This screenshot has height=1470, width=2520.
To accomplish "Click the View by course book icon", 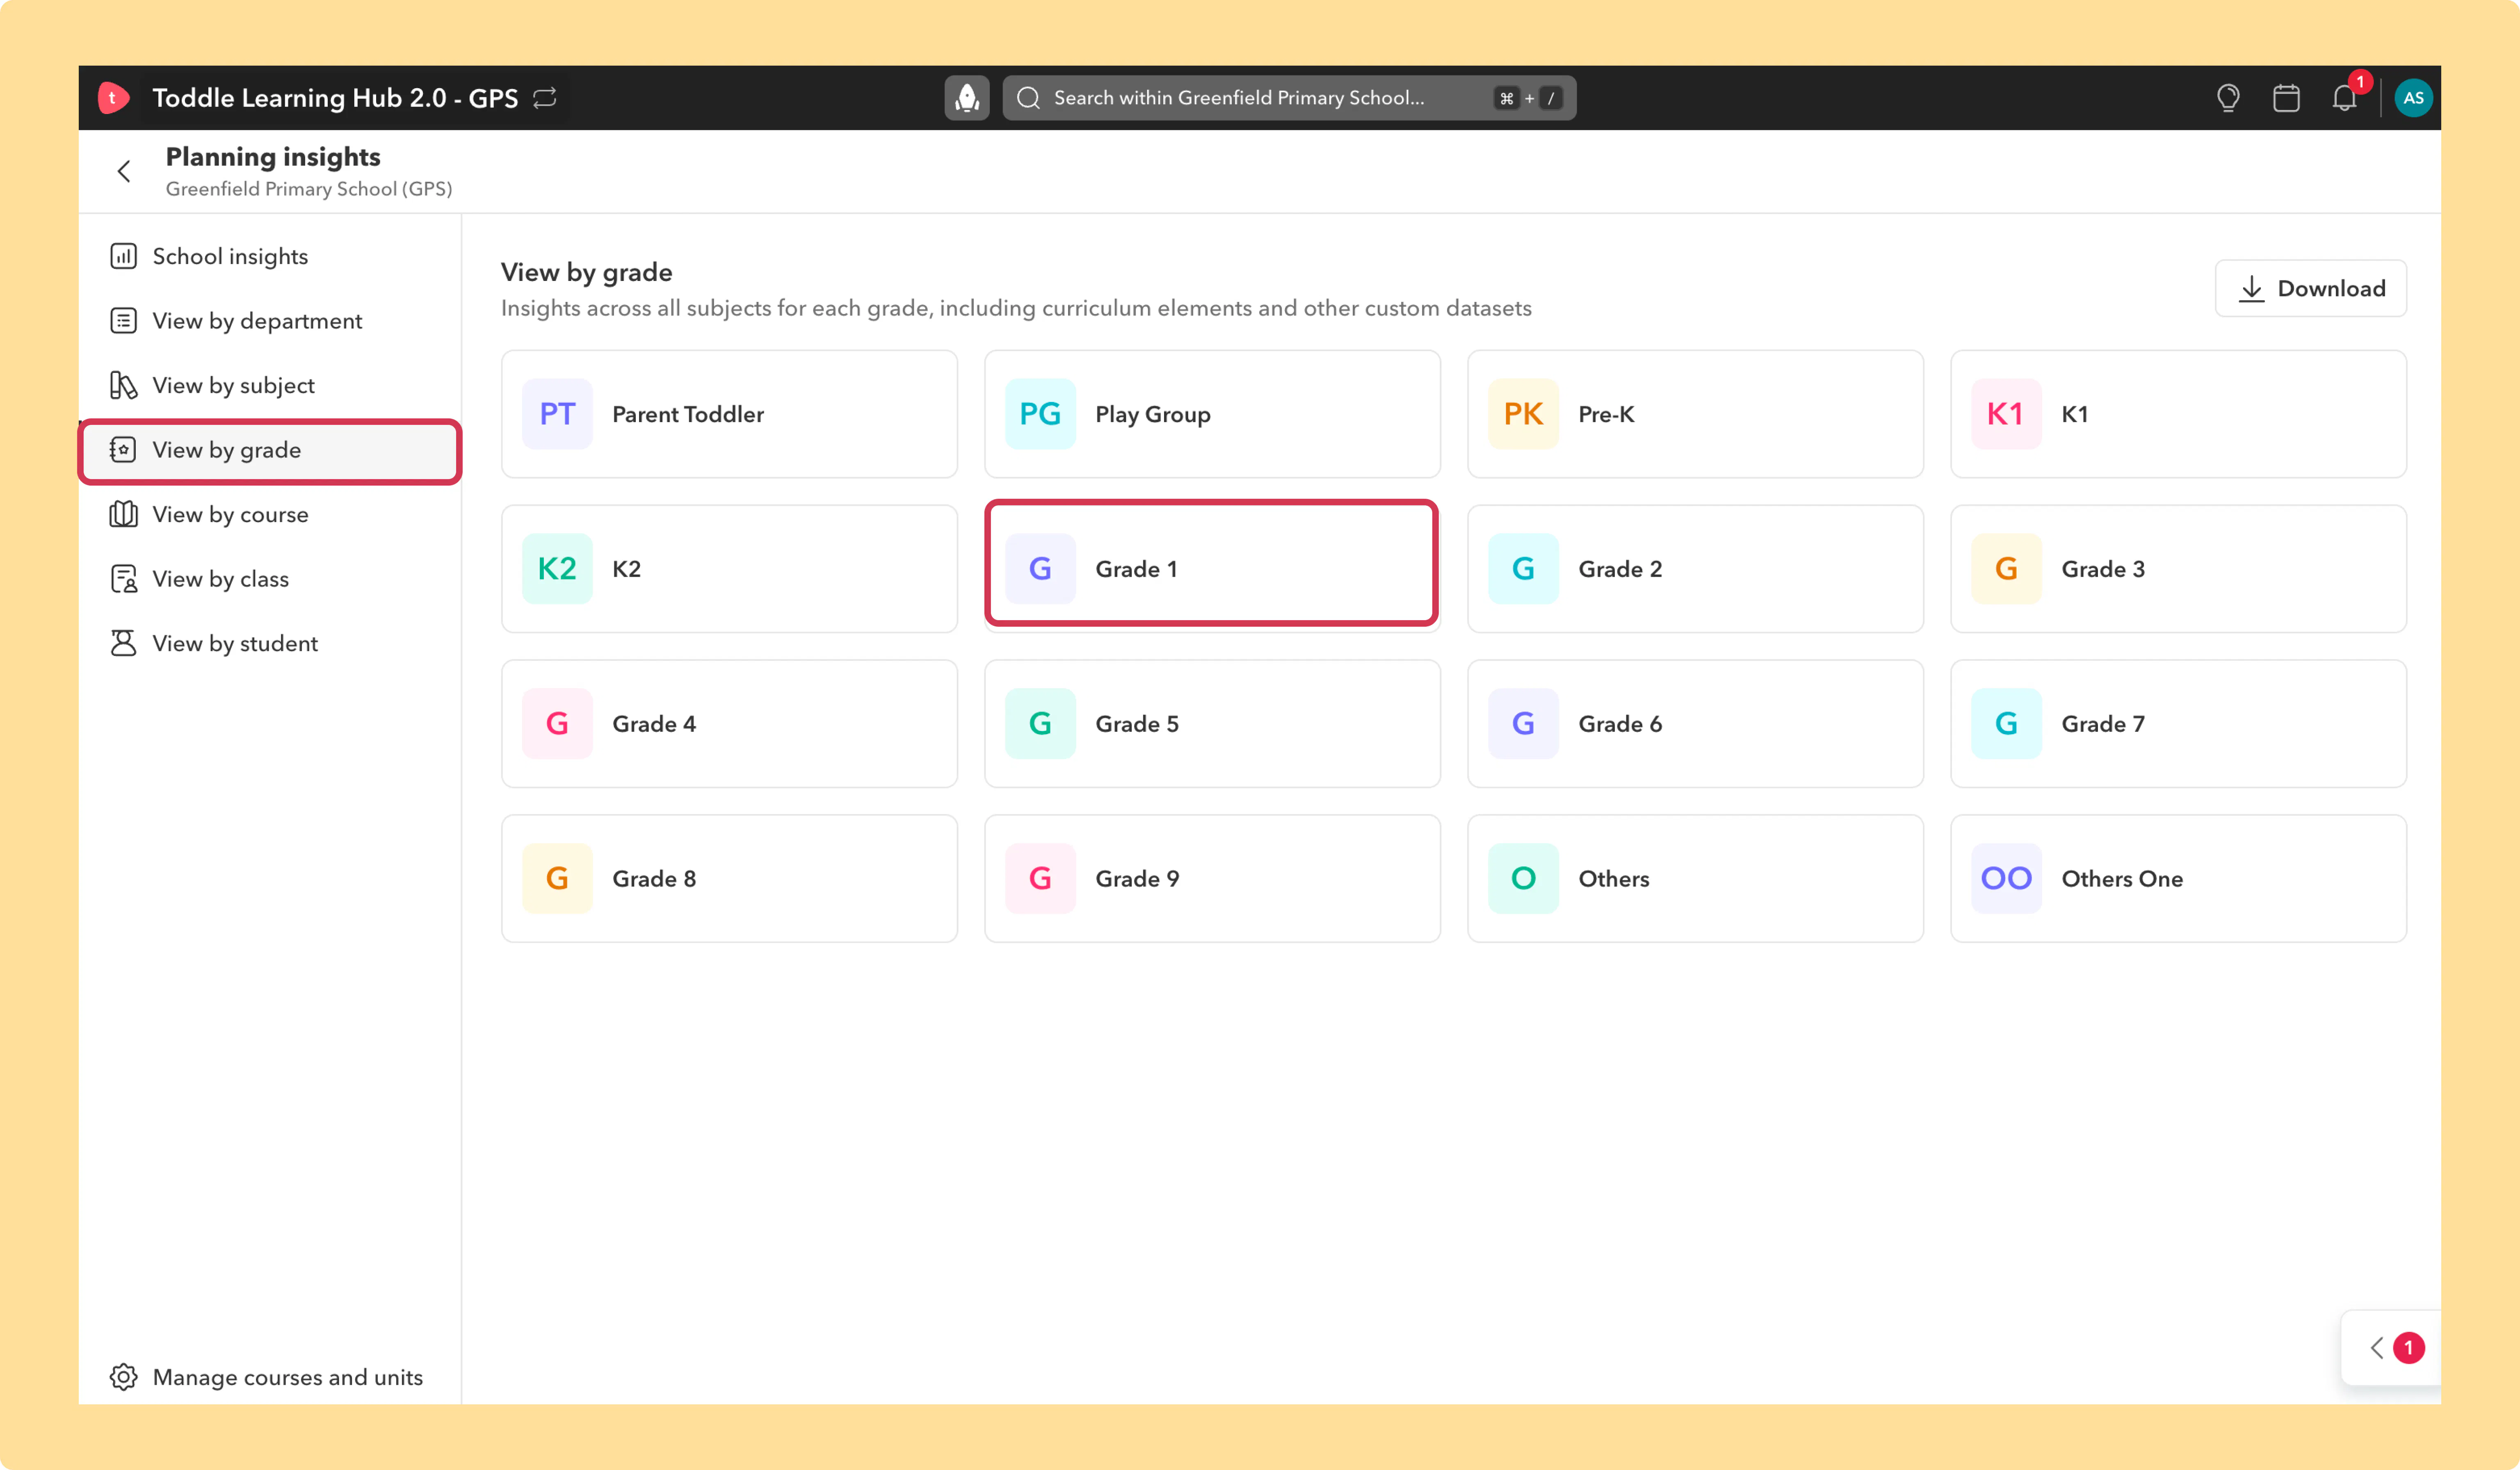I will click(123, 514).
